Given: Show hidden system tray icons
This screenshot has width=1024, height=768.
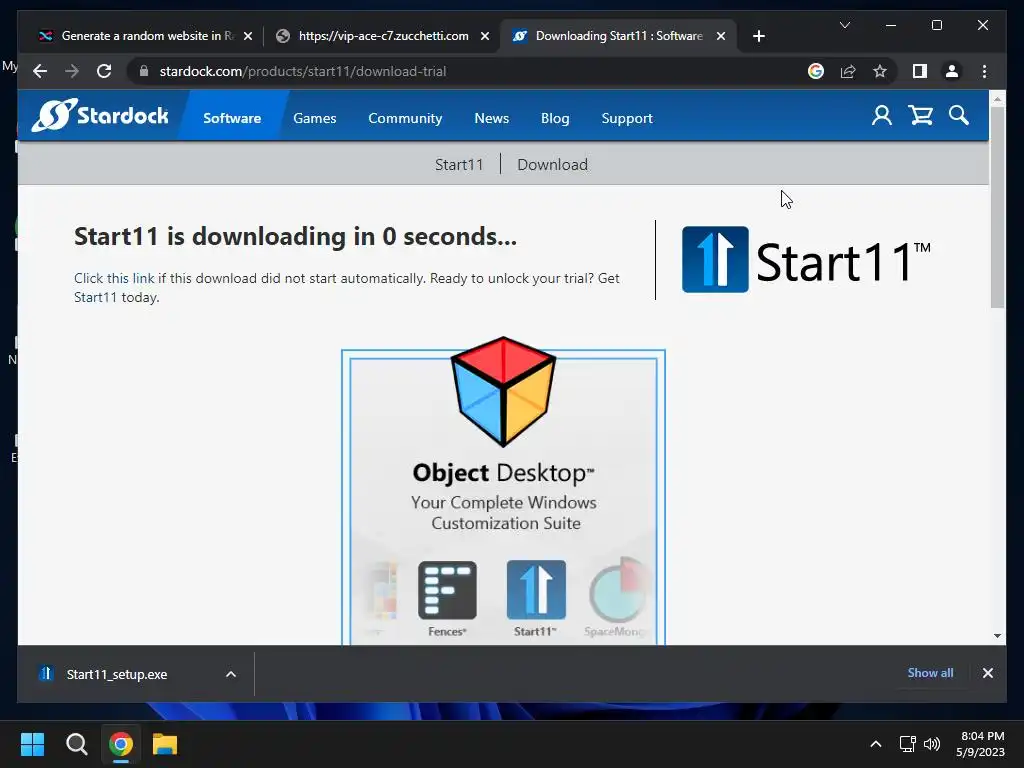Looking at the screenshot, I should click(876, 744).
